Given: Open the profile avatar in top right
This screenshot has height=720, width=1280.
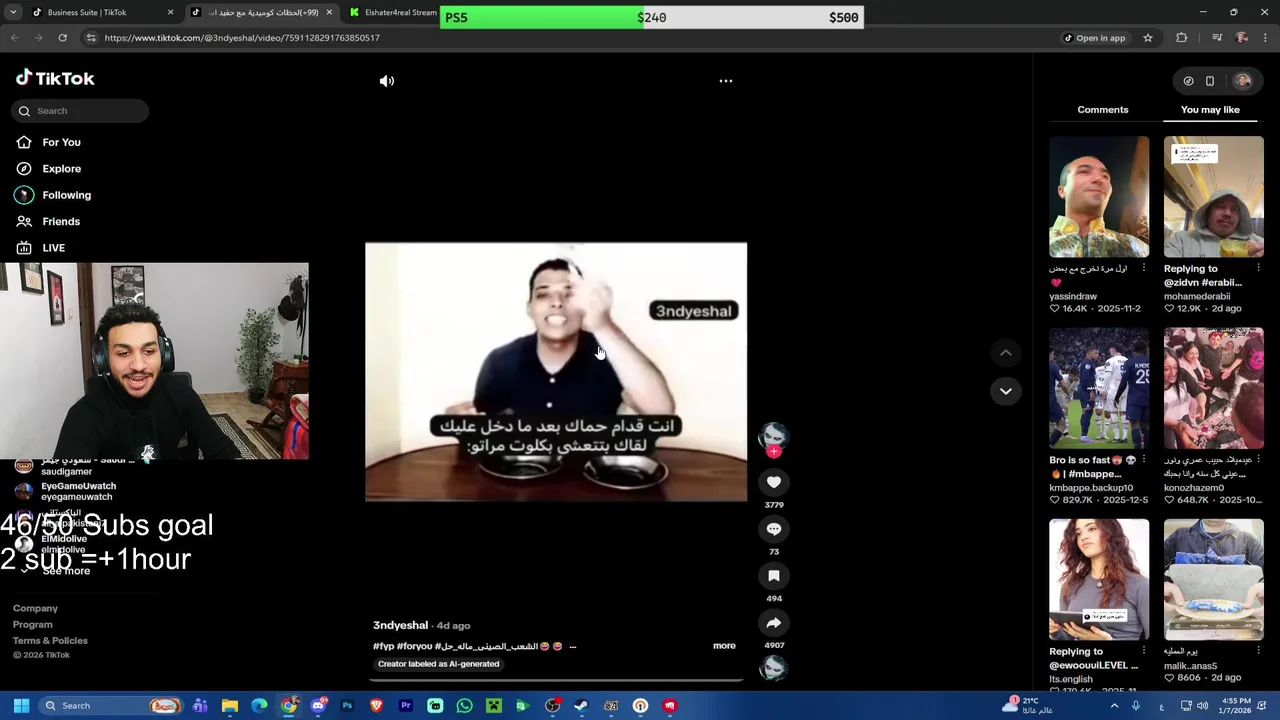Looking at the screenshot, I should [1242, 81].
